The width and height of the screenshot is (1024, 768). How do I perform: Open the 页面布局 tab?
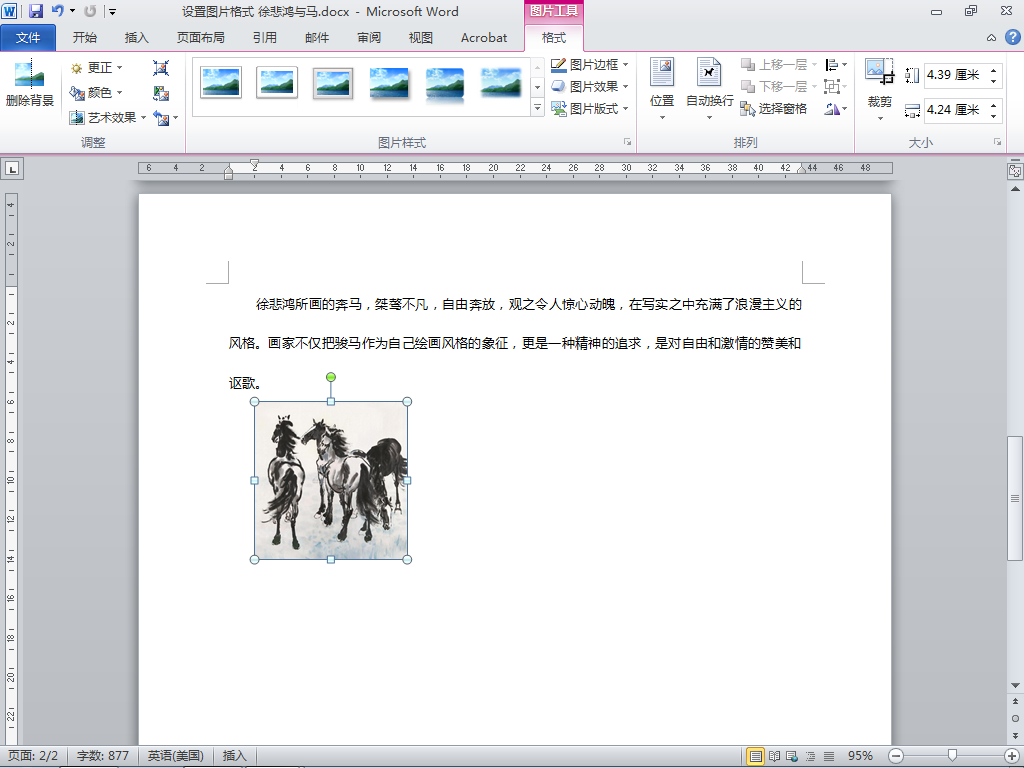200,38
